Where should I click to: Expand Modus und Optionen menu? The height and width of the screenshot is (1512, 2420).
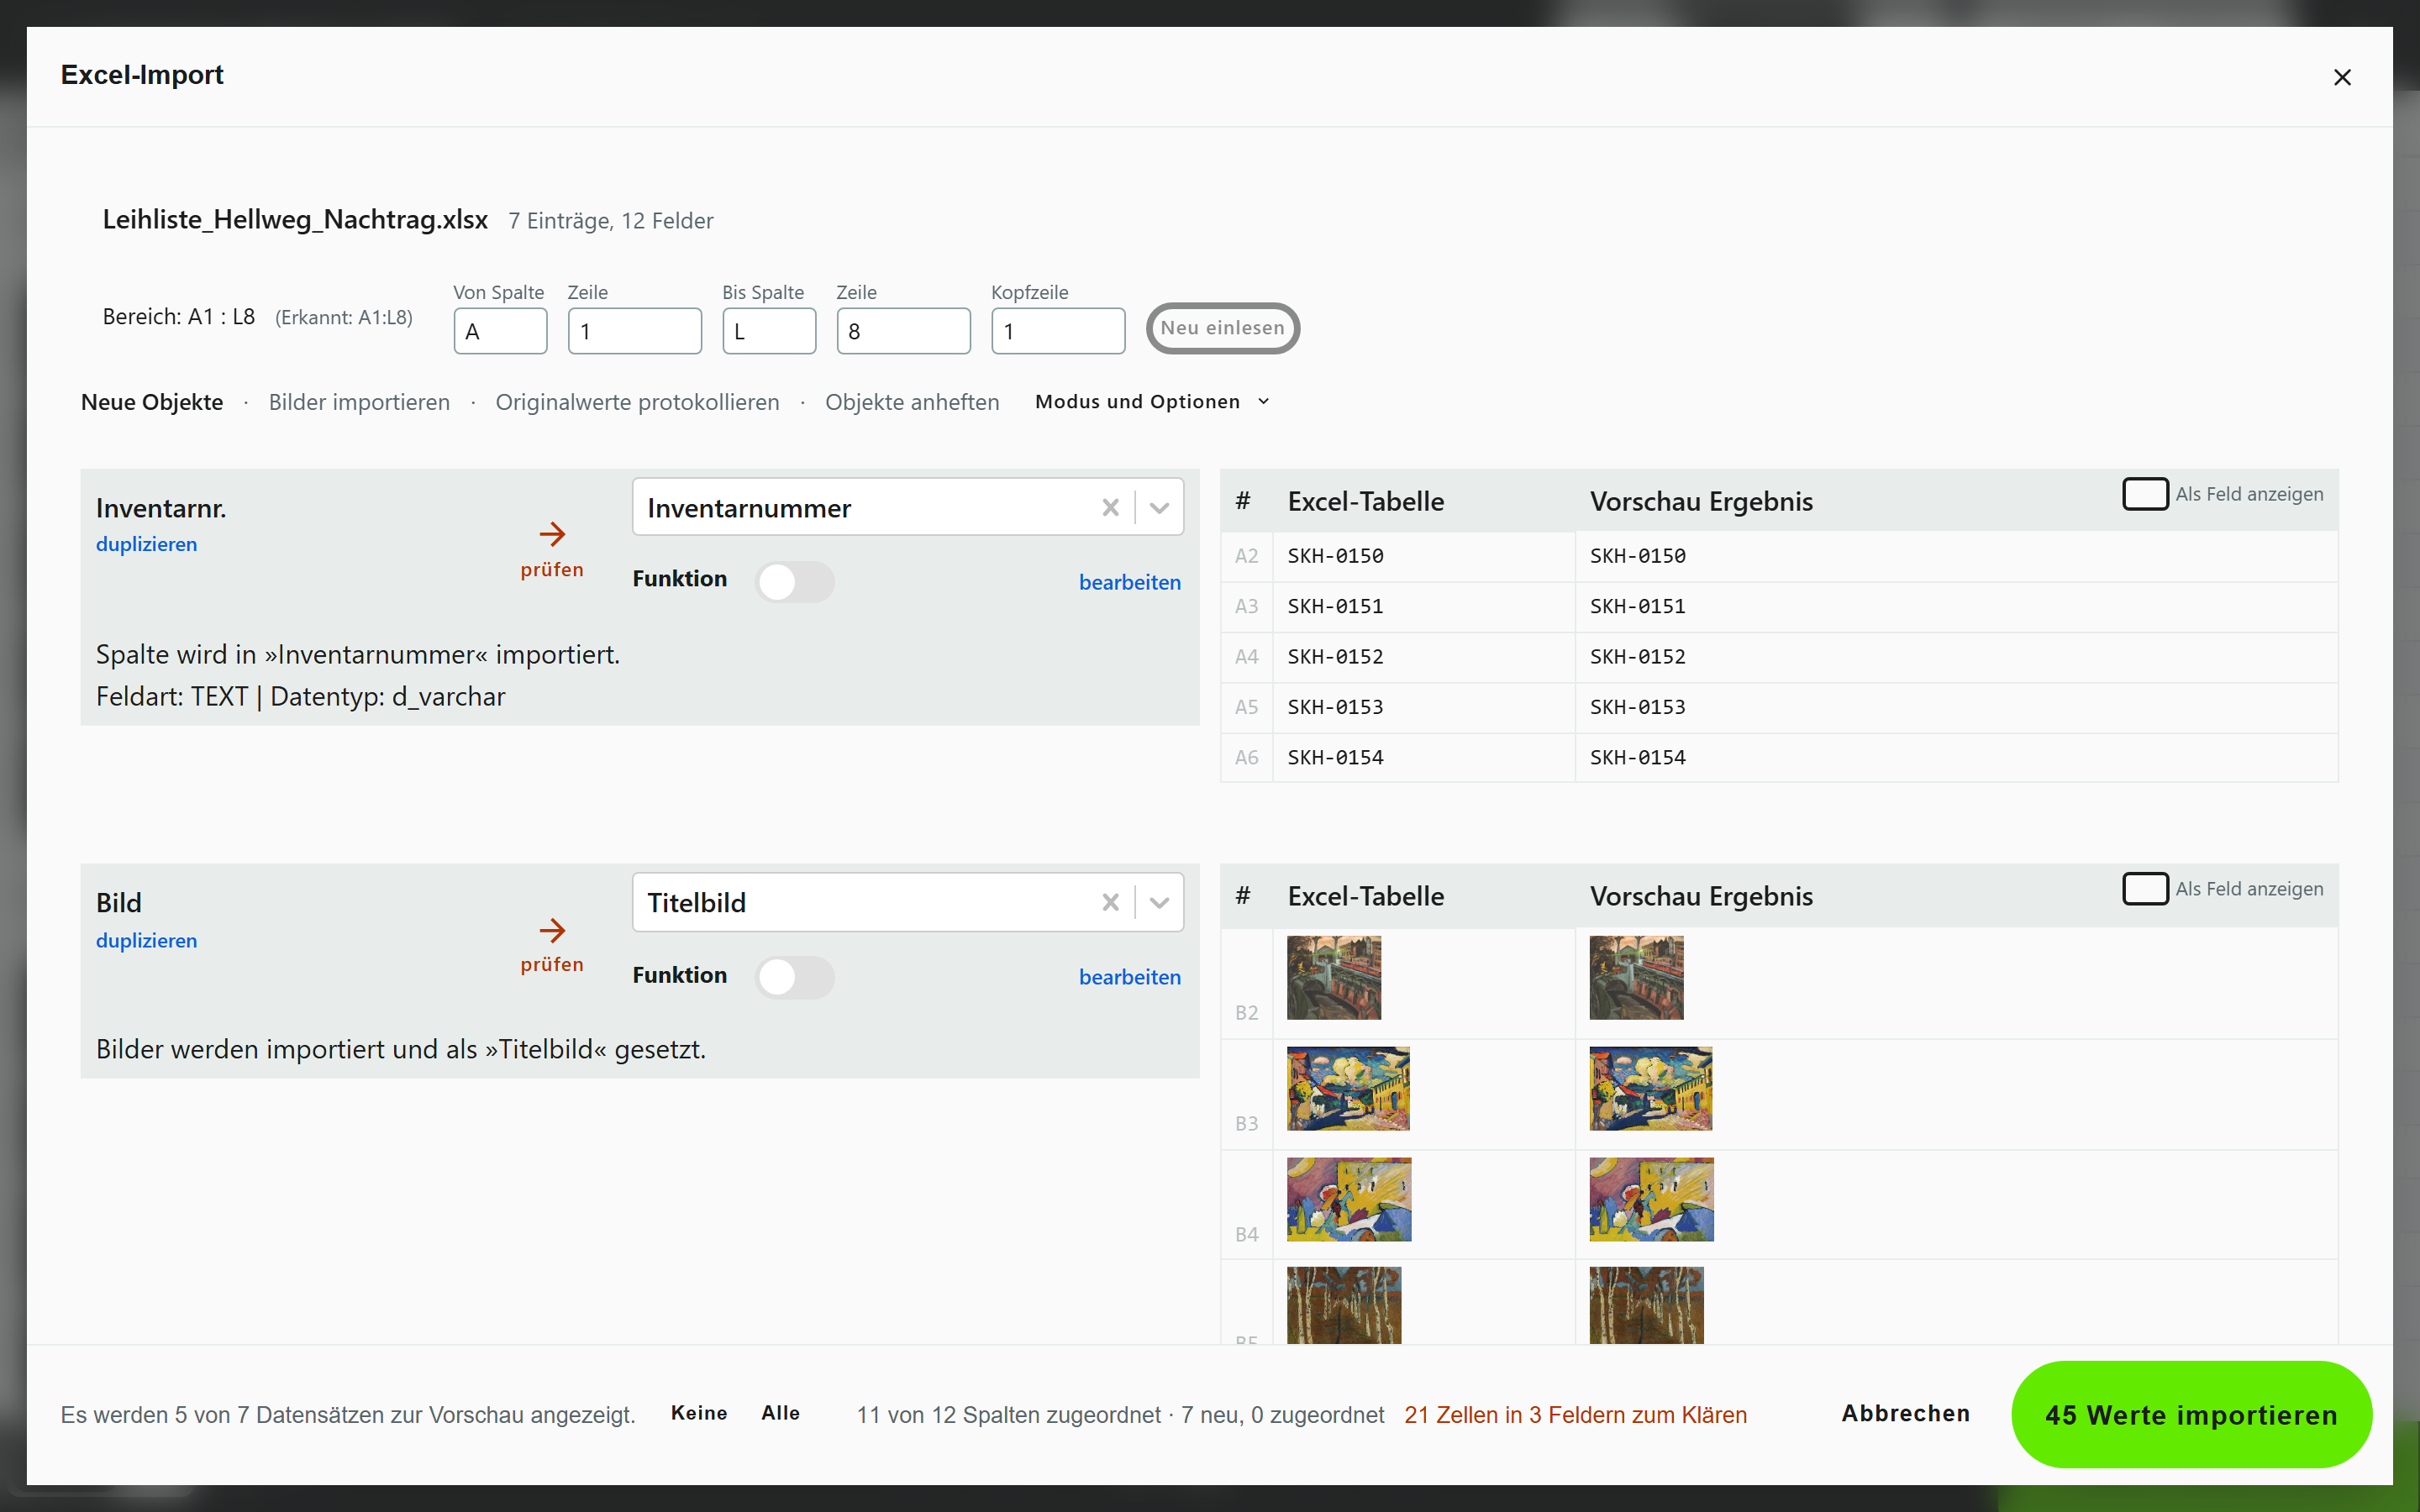click(x=1152, y=401)
